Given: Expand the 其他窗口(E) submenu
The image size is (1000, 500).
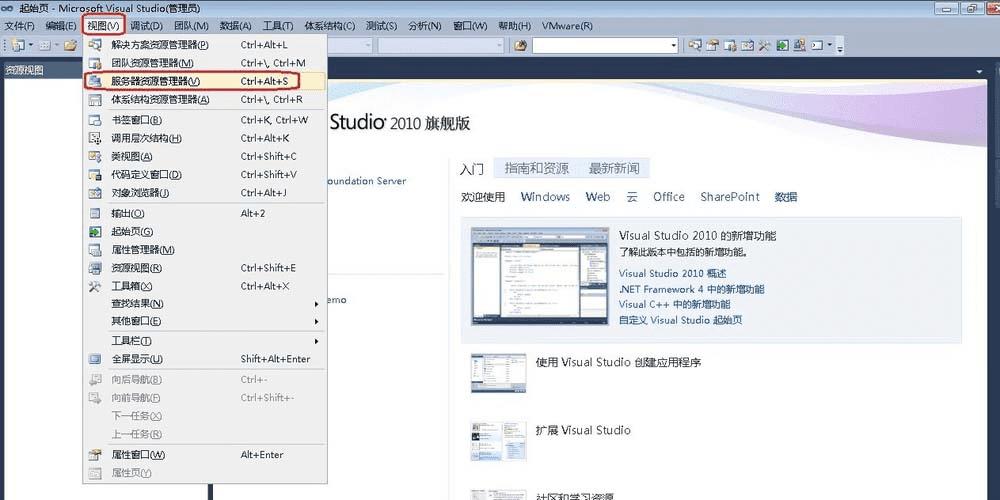Looking at the screenshot, I should click(316, 322).
